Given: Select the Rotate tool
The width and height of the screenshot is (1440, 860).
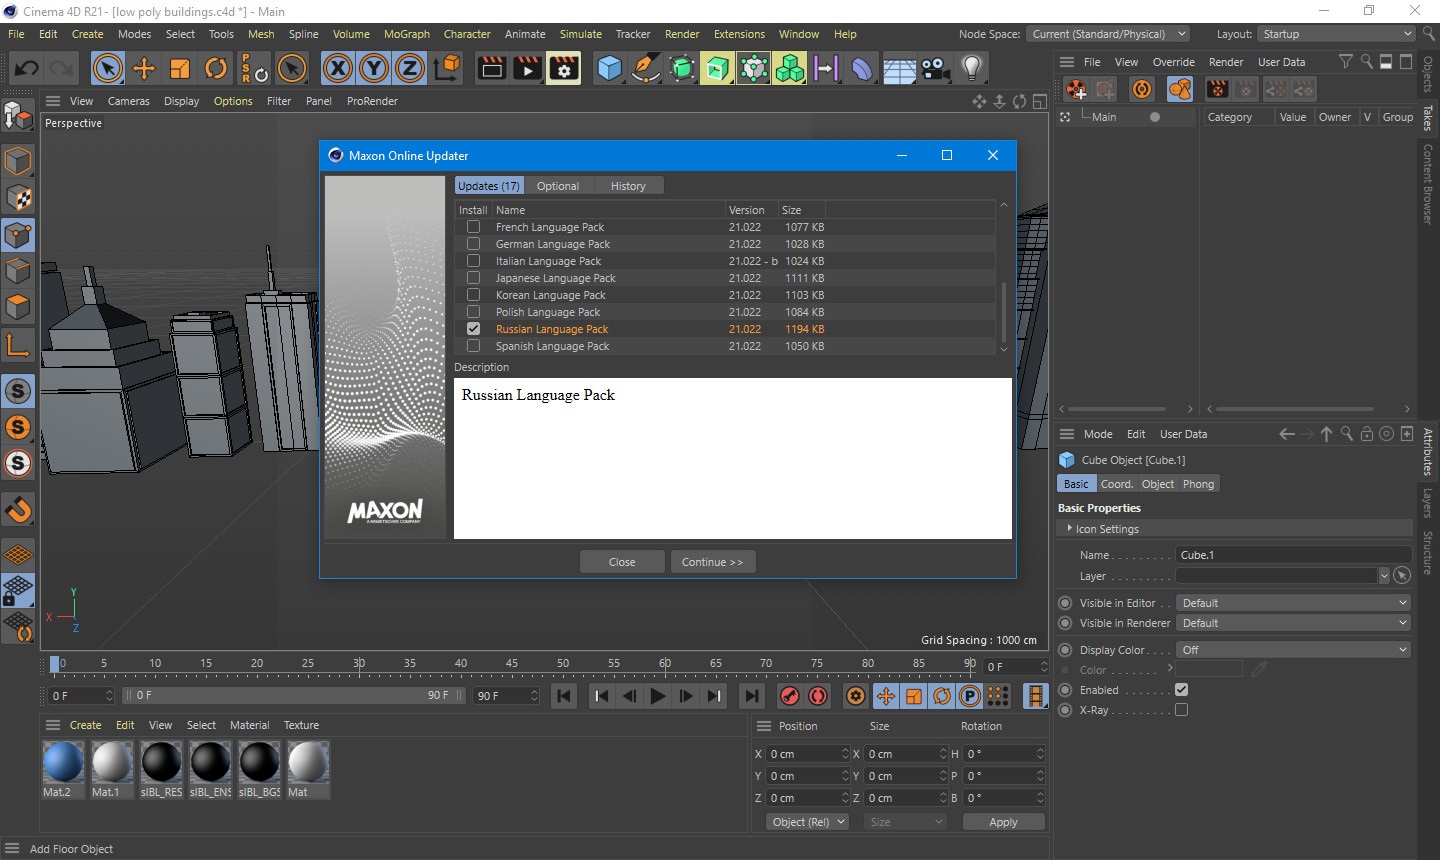Looking at the screenshot, I should click(x=216, y=68).
